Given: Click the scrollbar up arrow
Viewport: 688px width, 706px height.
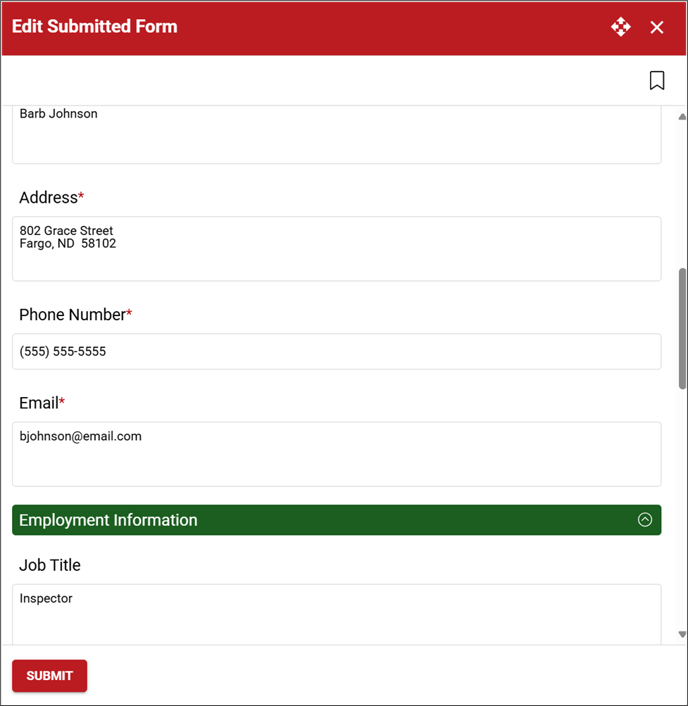Looking at the screenshot, I should (682, 117).
